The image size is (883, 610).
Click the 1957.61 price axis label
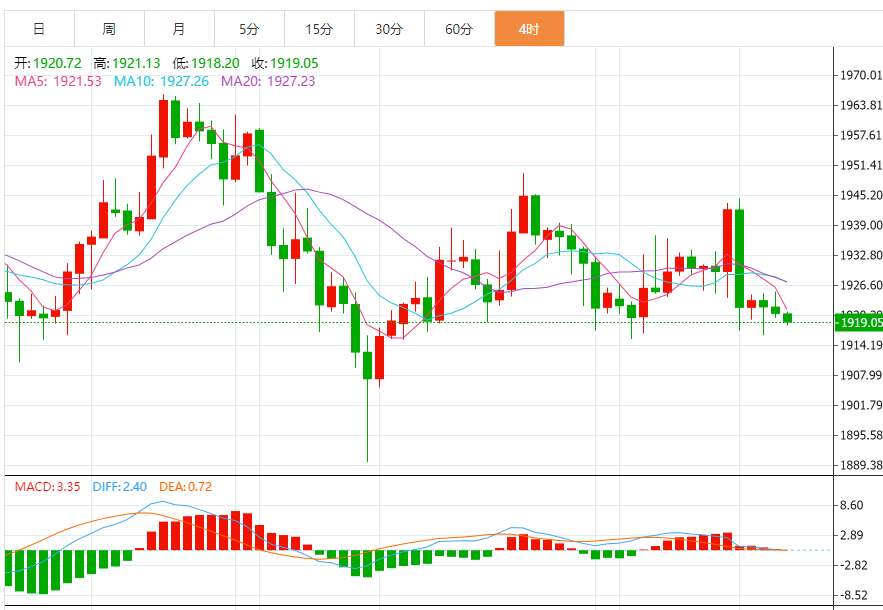click(x=861, y=135)
